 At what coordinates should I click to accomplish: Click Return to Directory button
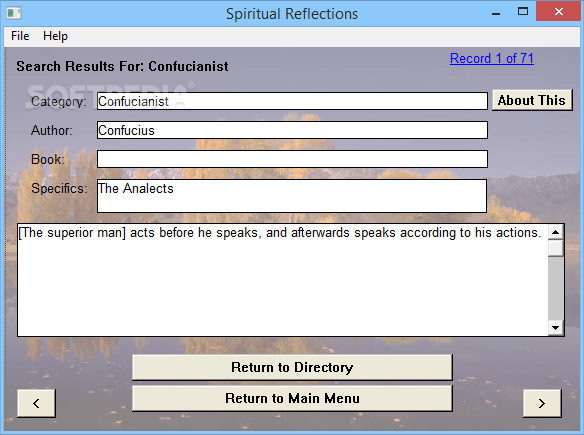click(292, 367)
